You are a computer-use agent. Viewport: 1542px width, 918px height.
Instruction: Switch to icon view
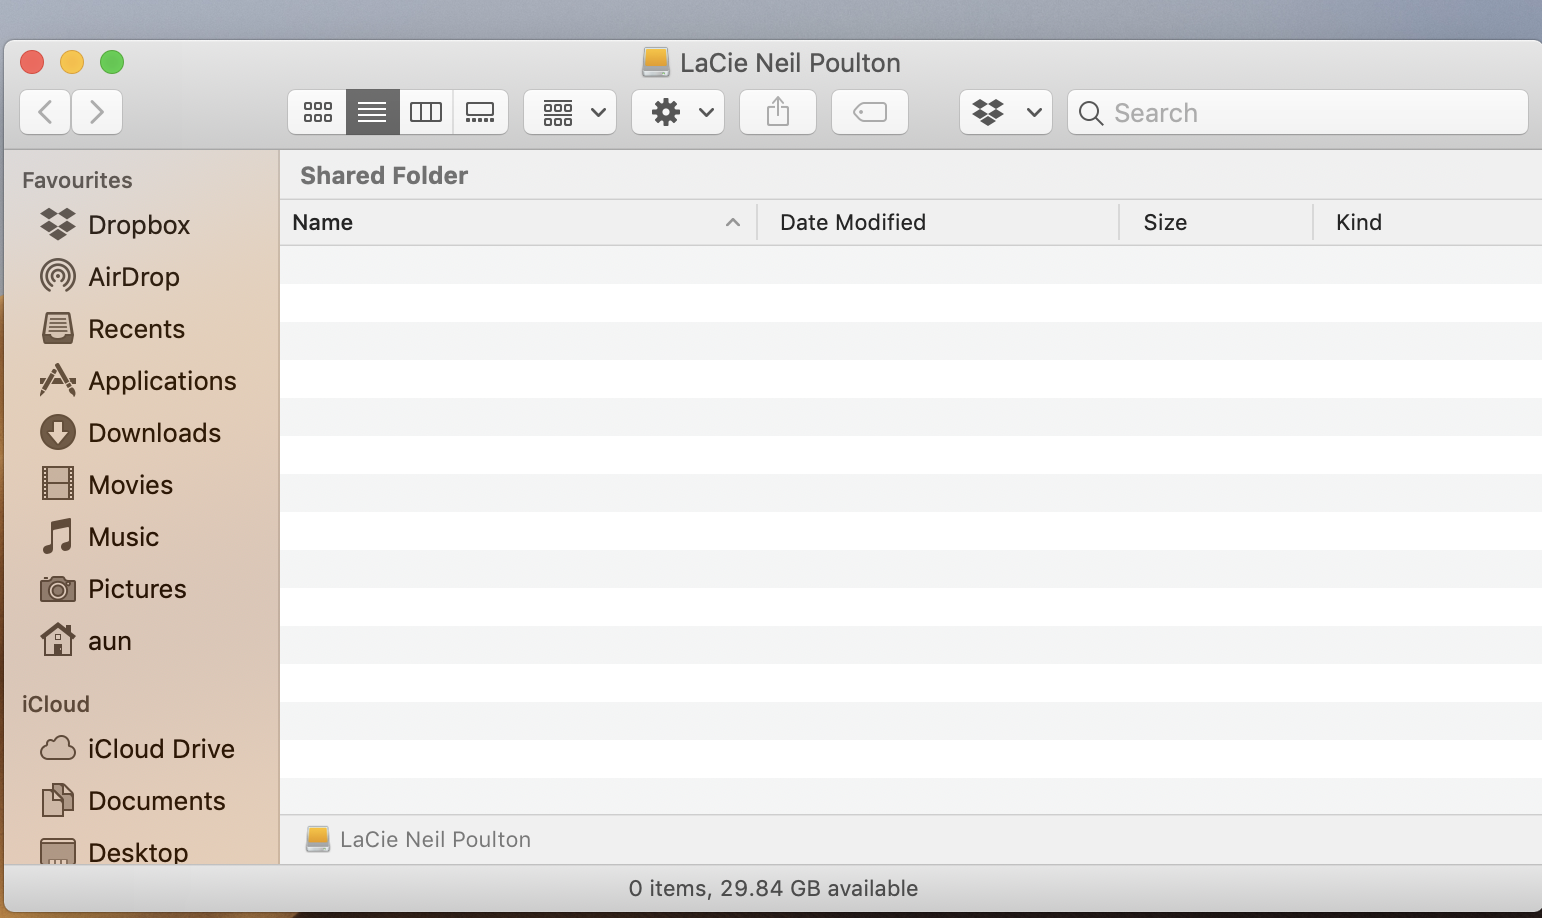pyautogui.click(x=318, y=112)
